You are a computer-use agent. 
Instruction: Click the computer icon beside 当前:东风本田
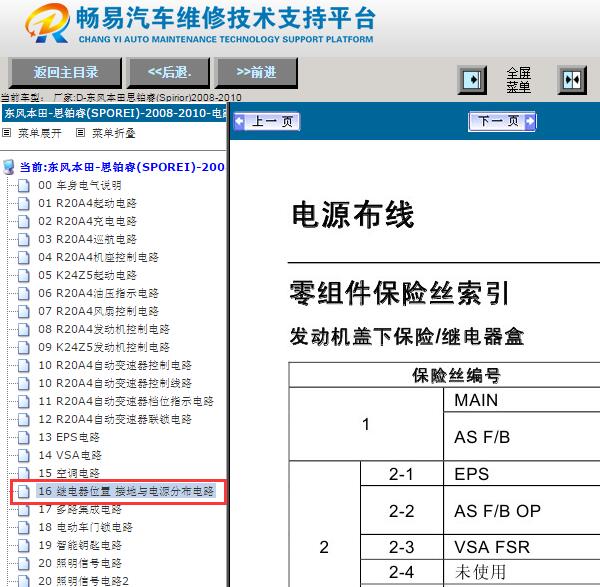[x=9, y=168]
